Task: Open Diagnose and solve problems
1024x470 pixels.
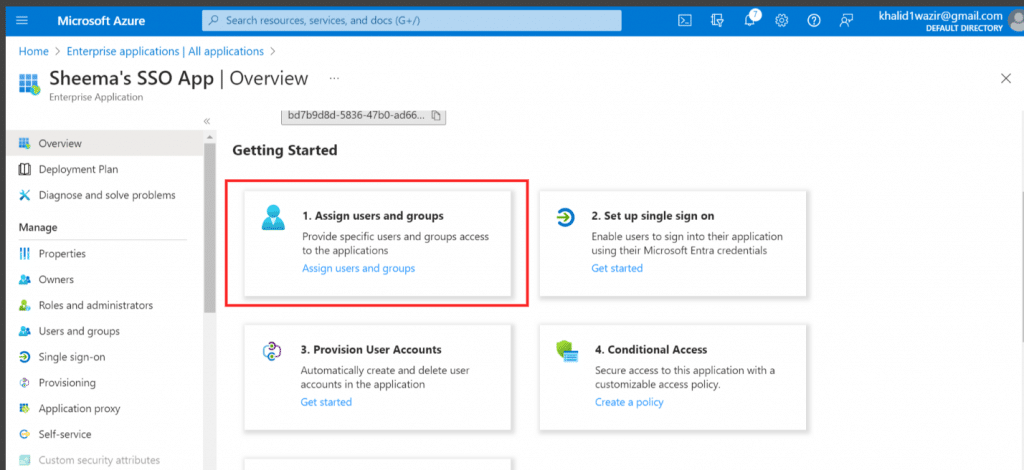Action: tap(105, 195)
